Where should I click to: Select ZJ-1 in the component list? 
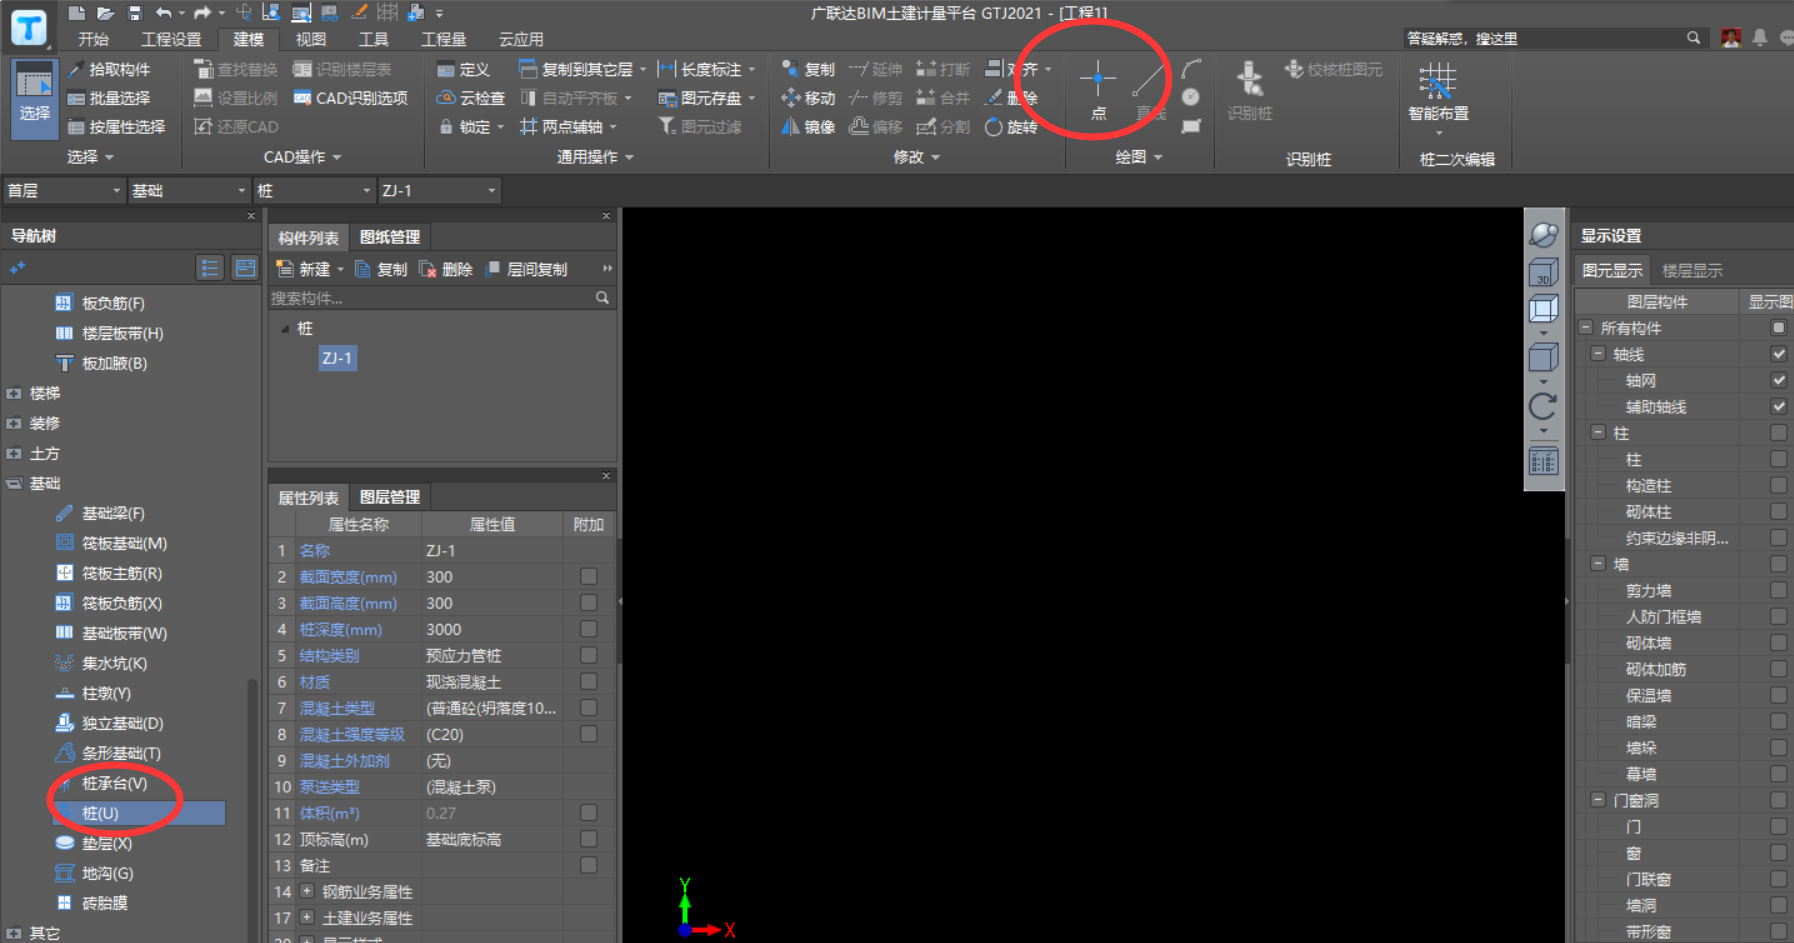337,358
